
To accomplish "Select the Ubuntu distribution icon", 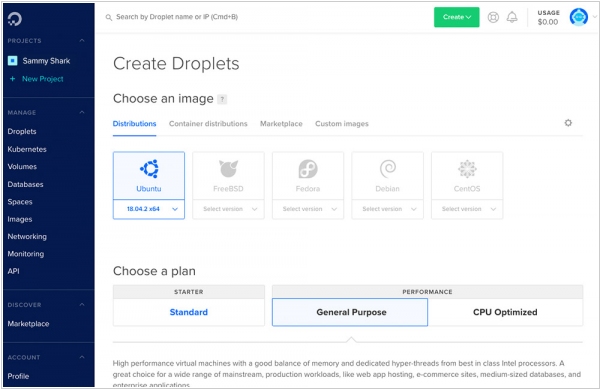I will [149, 169].
